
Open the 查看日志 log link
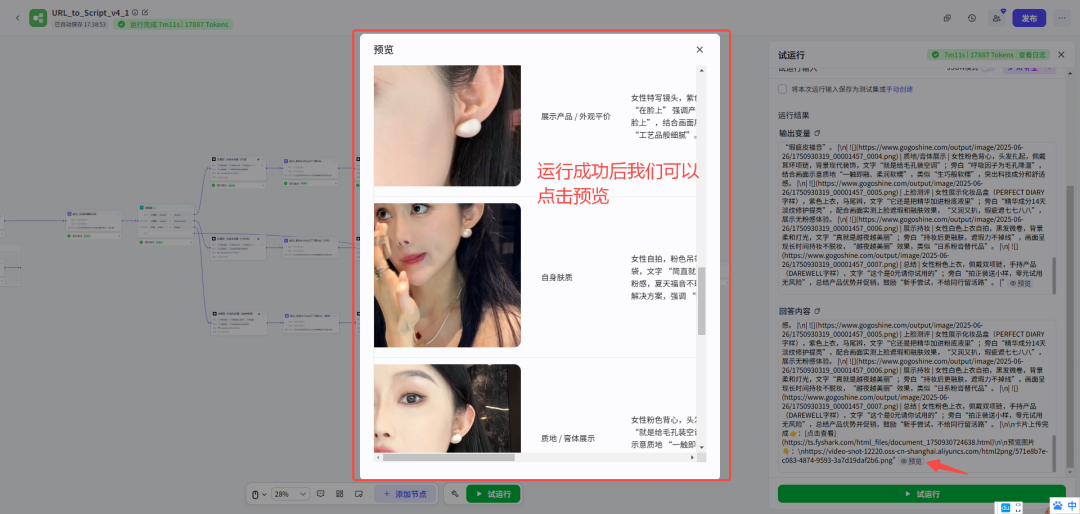[x=1033, y=54]
